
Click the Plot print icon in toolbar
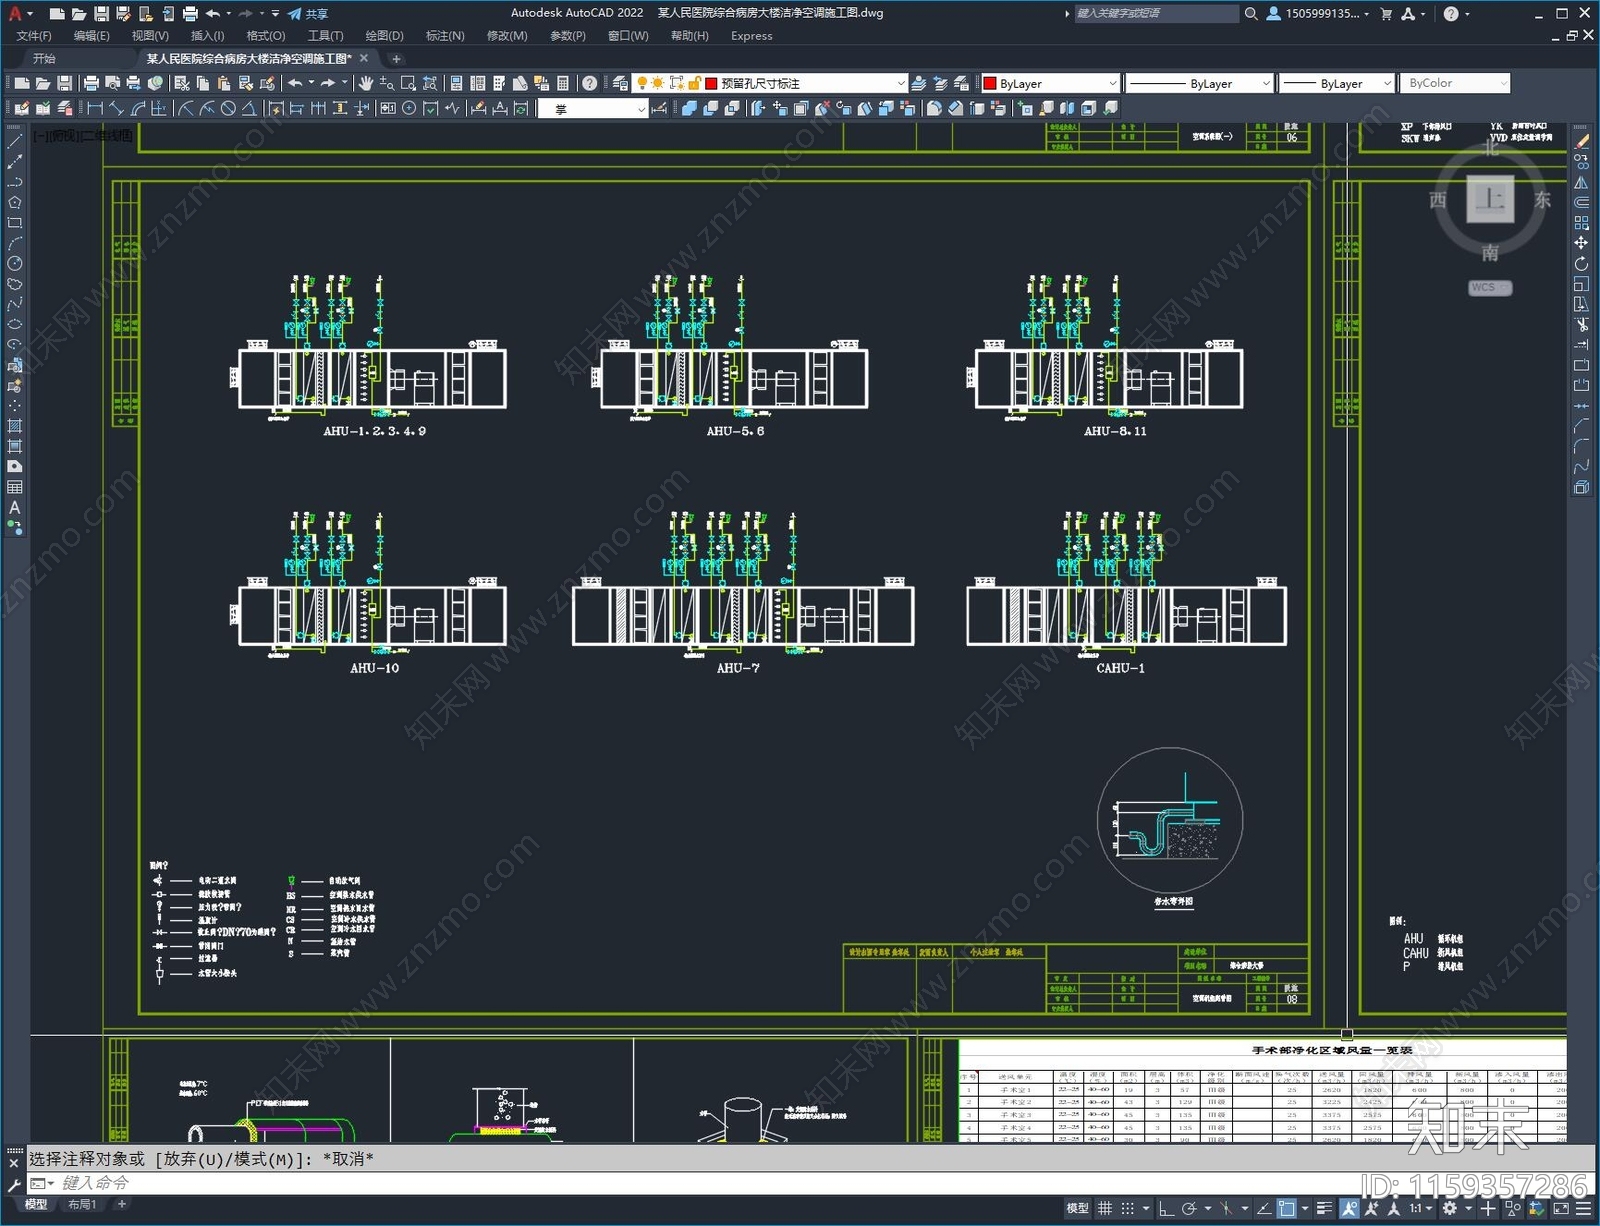(91, 83)
